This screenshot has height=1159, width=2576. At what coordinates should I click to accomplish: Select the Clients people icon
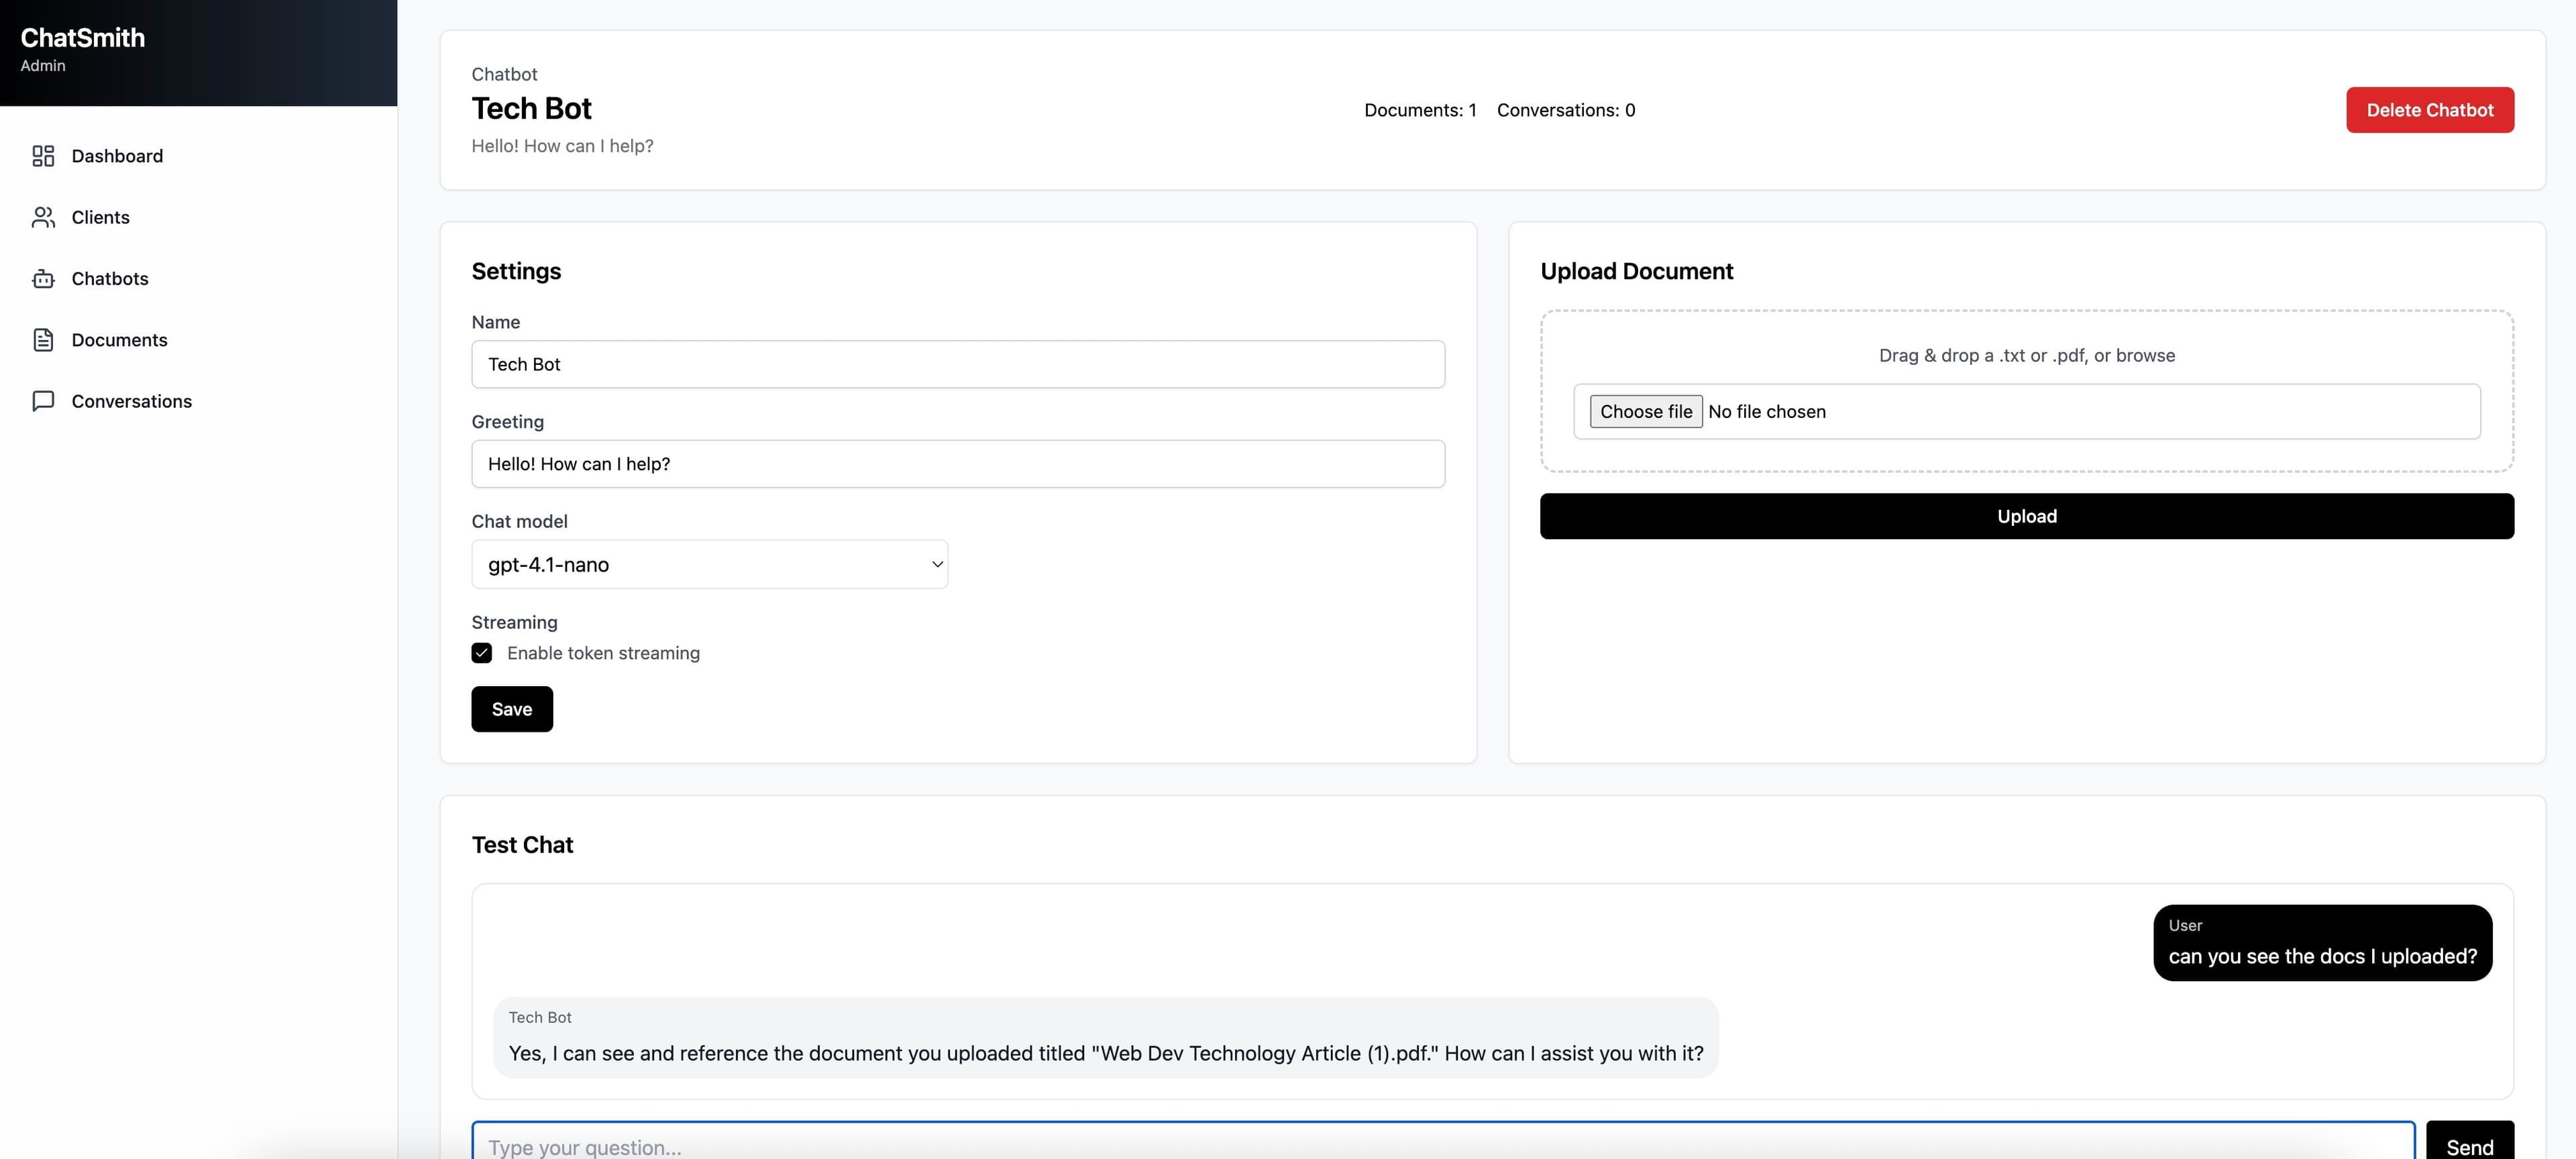coord(42,217)
